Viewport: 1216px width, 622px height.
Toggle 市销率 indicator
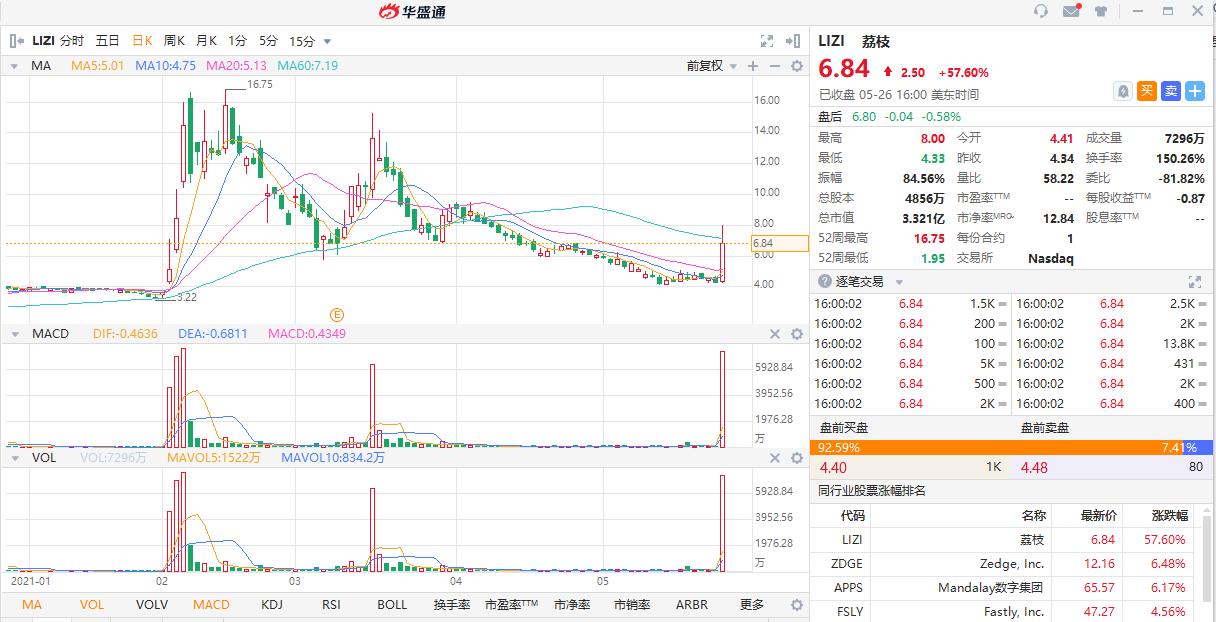pyautogui.click(x=632, y=605)
